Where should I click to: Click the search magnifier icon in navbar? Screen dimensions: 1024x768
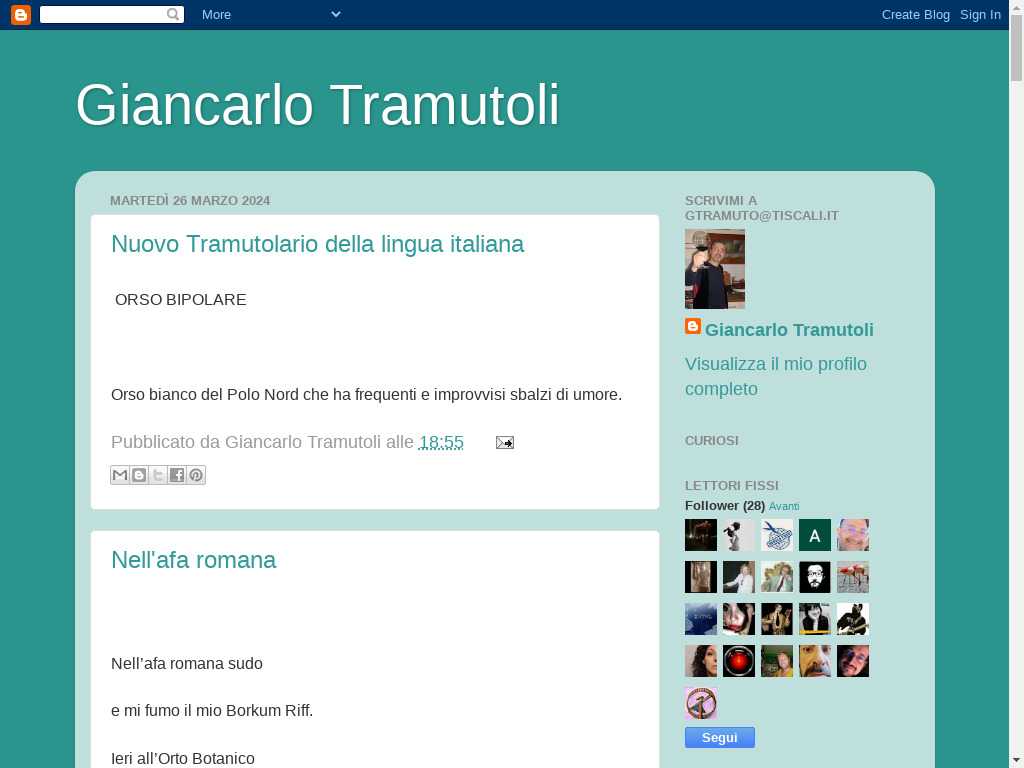(x=173, y=14)
